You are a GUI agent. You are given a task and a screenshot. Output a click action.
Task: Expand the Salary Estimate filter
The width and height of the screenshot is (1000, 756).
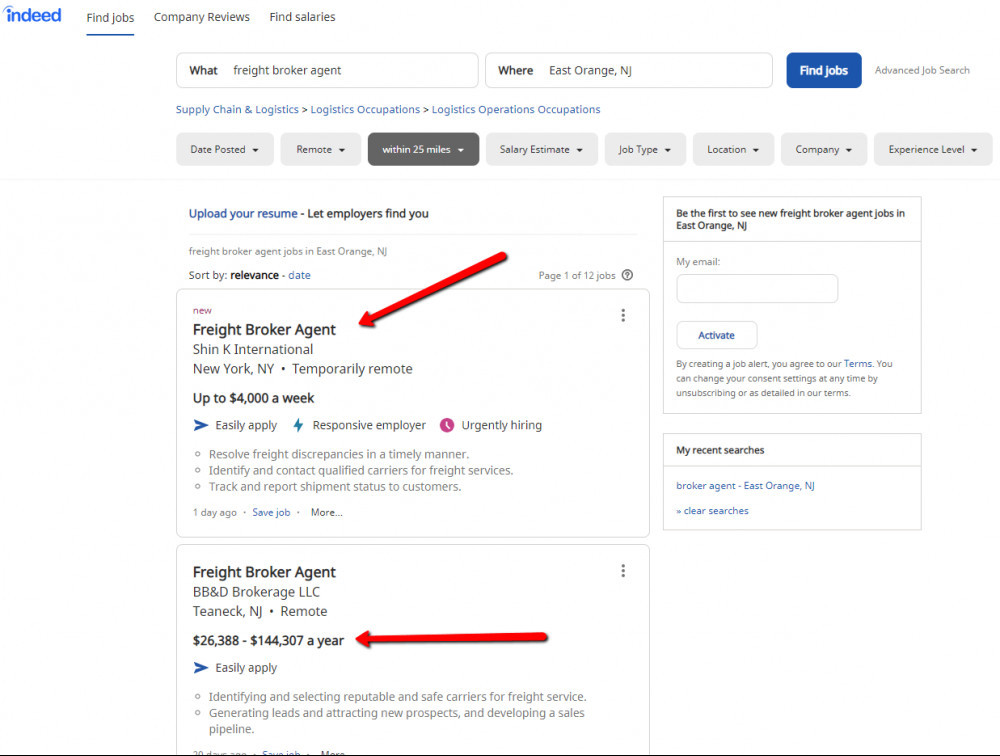(x=541, y=149)
